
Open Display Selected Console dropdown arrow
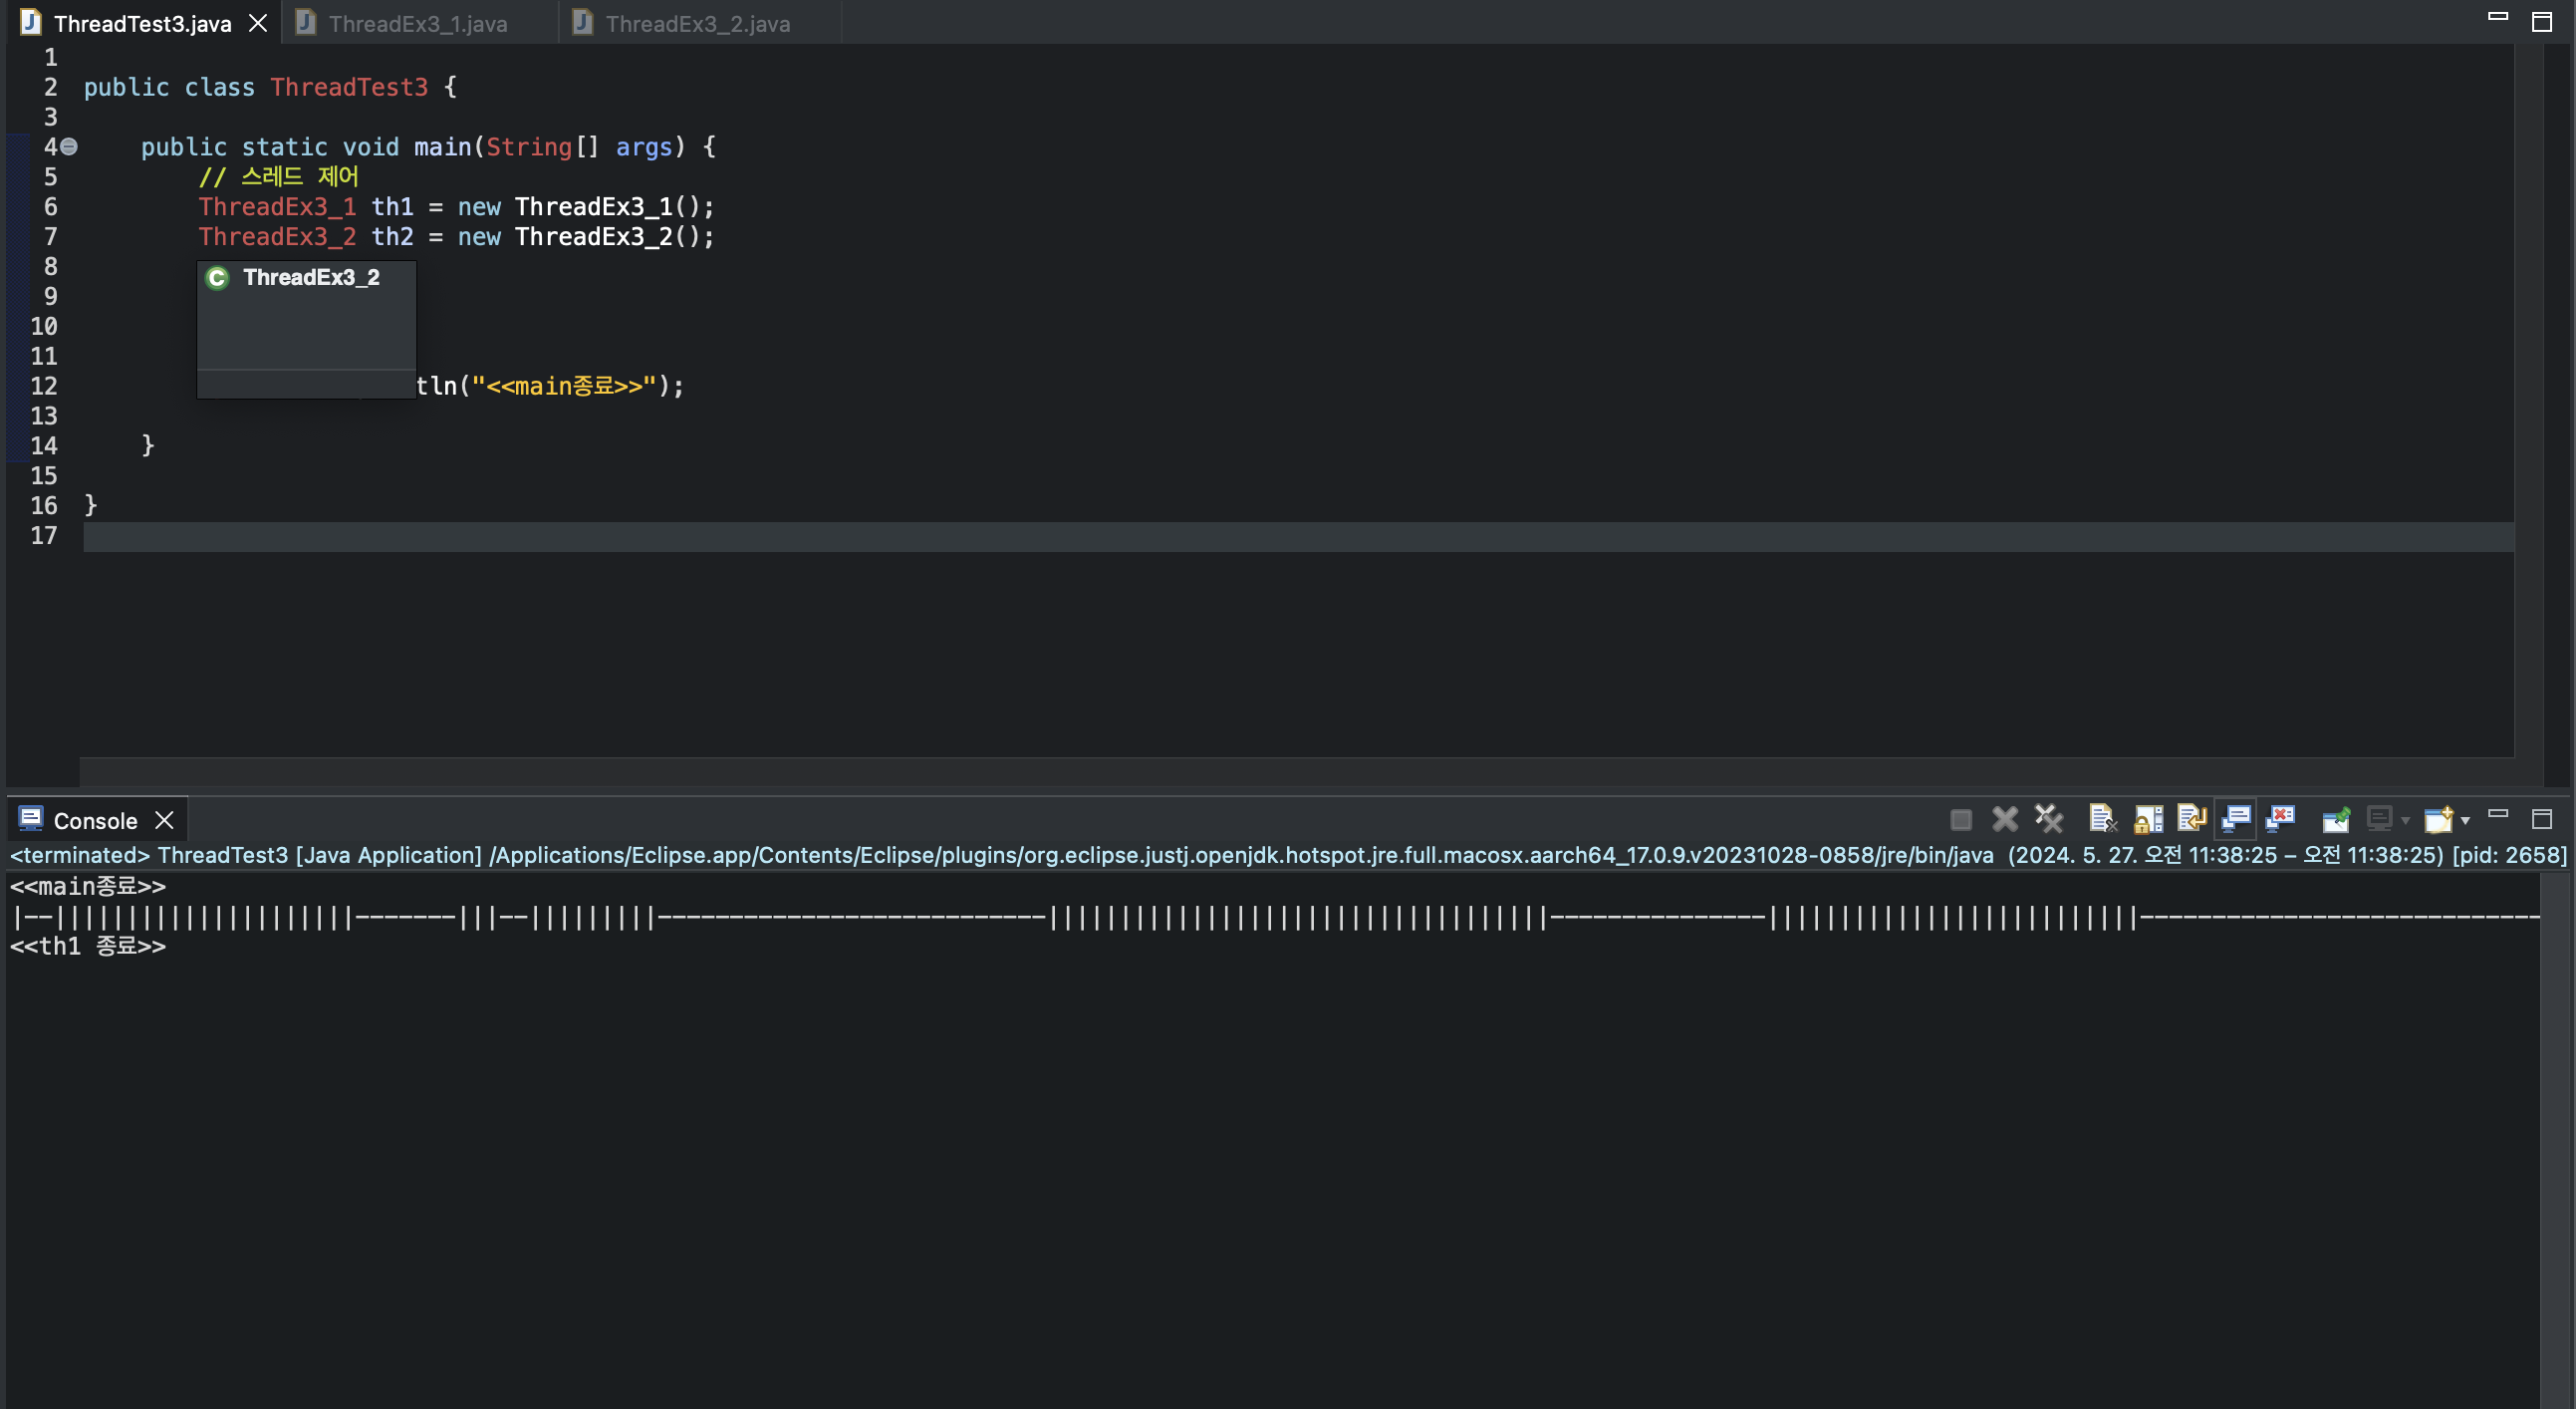pyautogui.click(x=2405, y=821)
